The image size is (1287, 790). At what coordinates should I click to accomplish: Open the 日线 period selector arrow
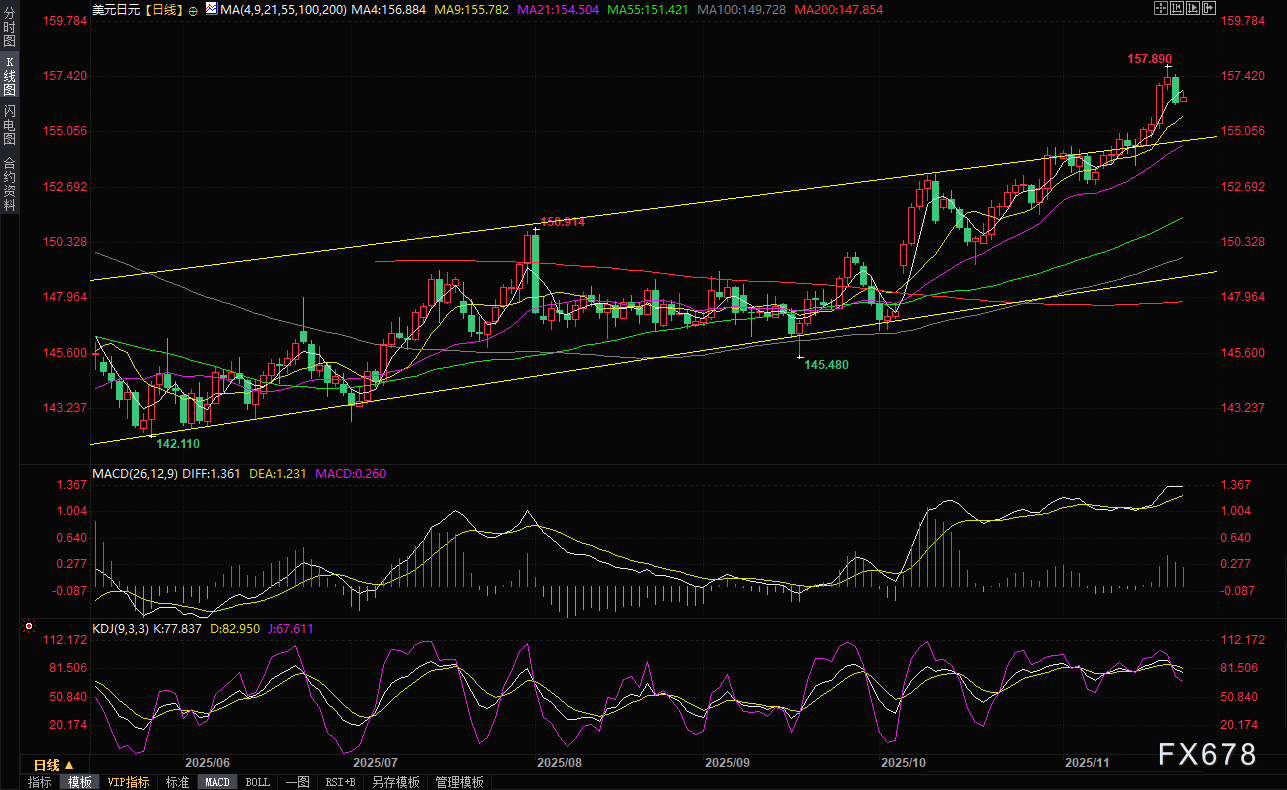click(68, 765)
